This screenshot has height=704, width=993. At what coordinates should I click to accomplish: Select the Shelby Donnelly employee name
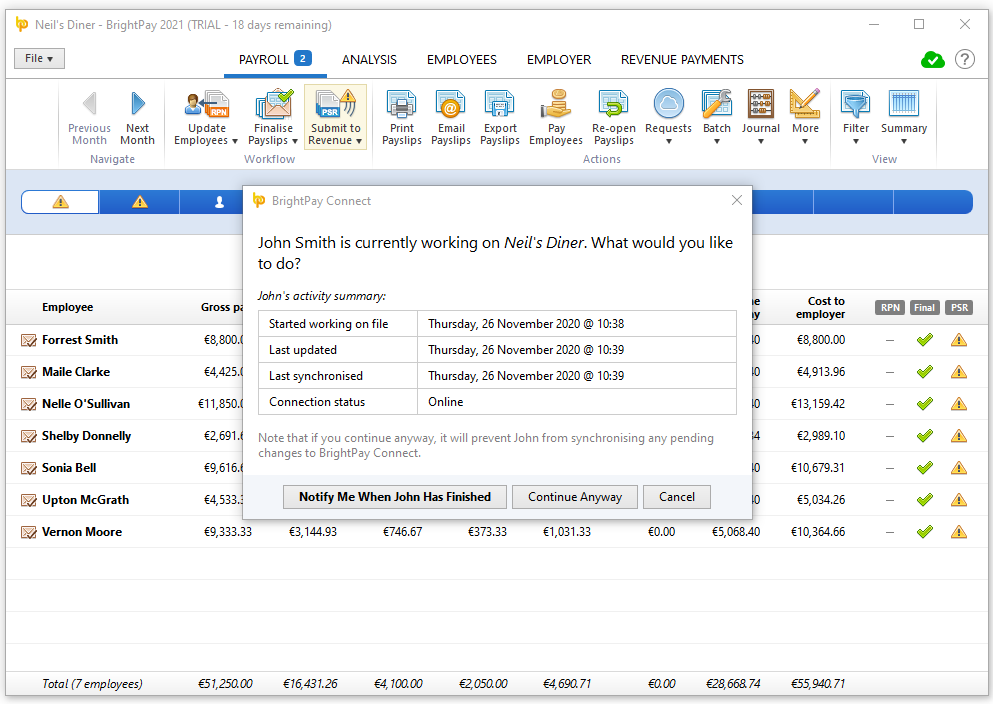(x=86, y=436)
